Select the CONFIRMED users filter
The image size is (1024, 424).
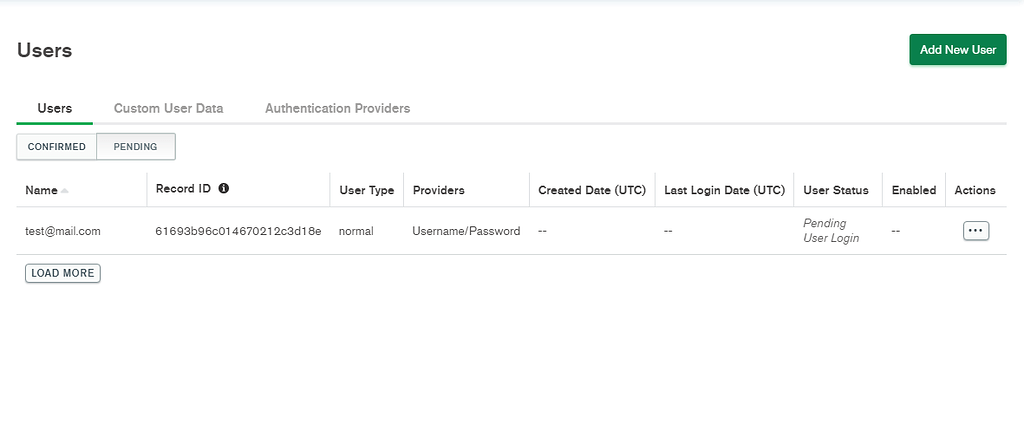[x=57, y=147]
